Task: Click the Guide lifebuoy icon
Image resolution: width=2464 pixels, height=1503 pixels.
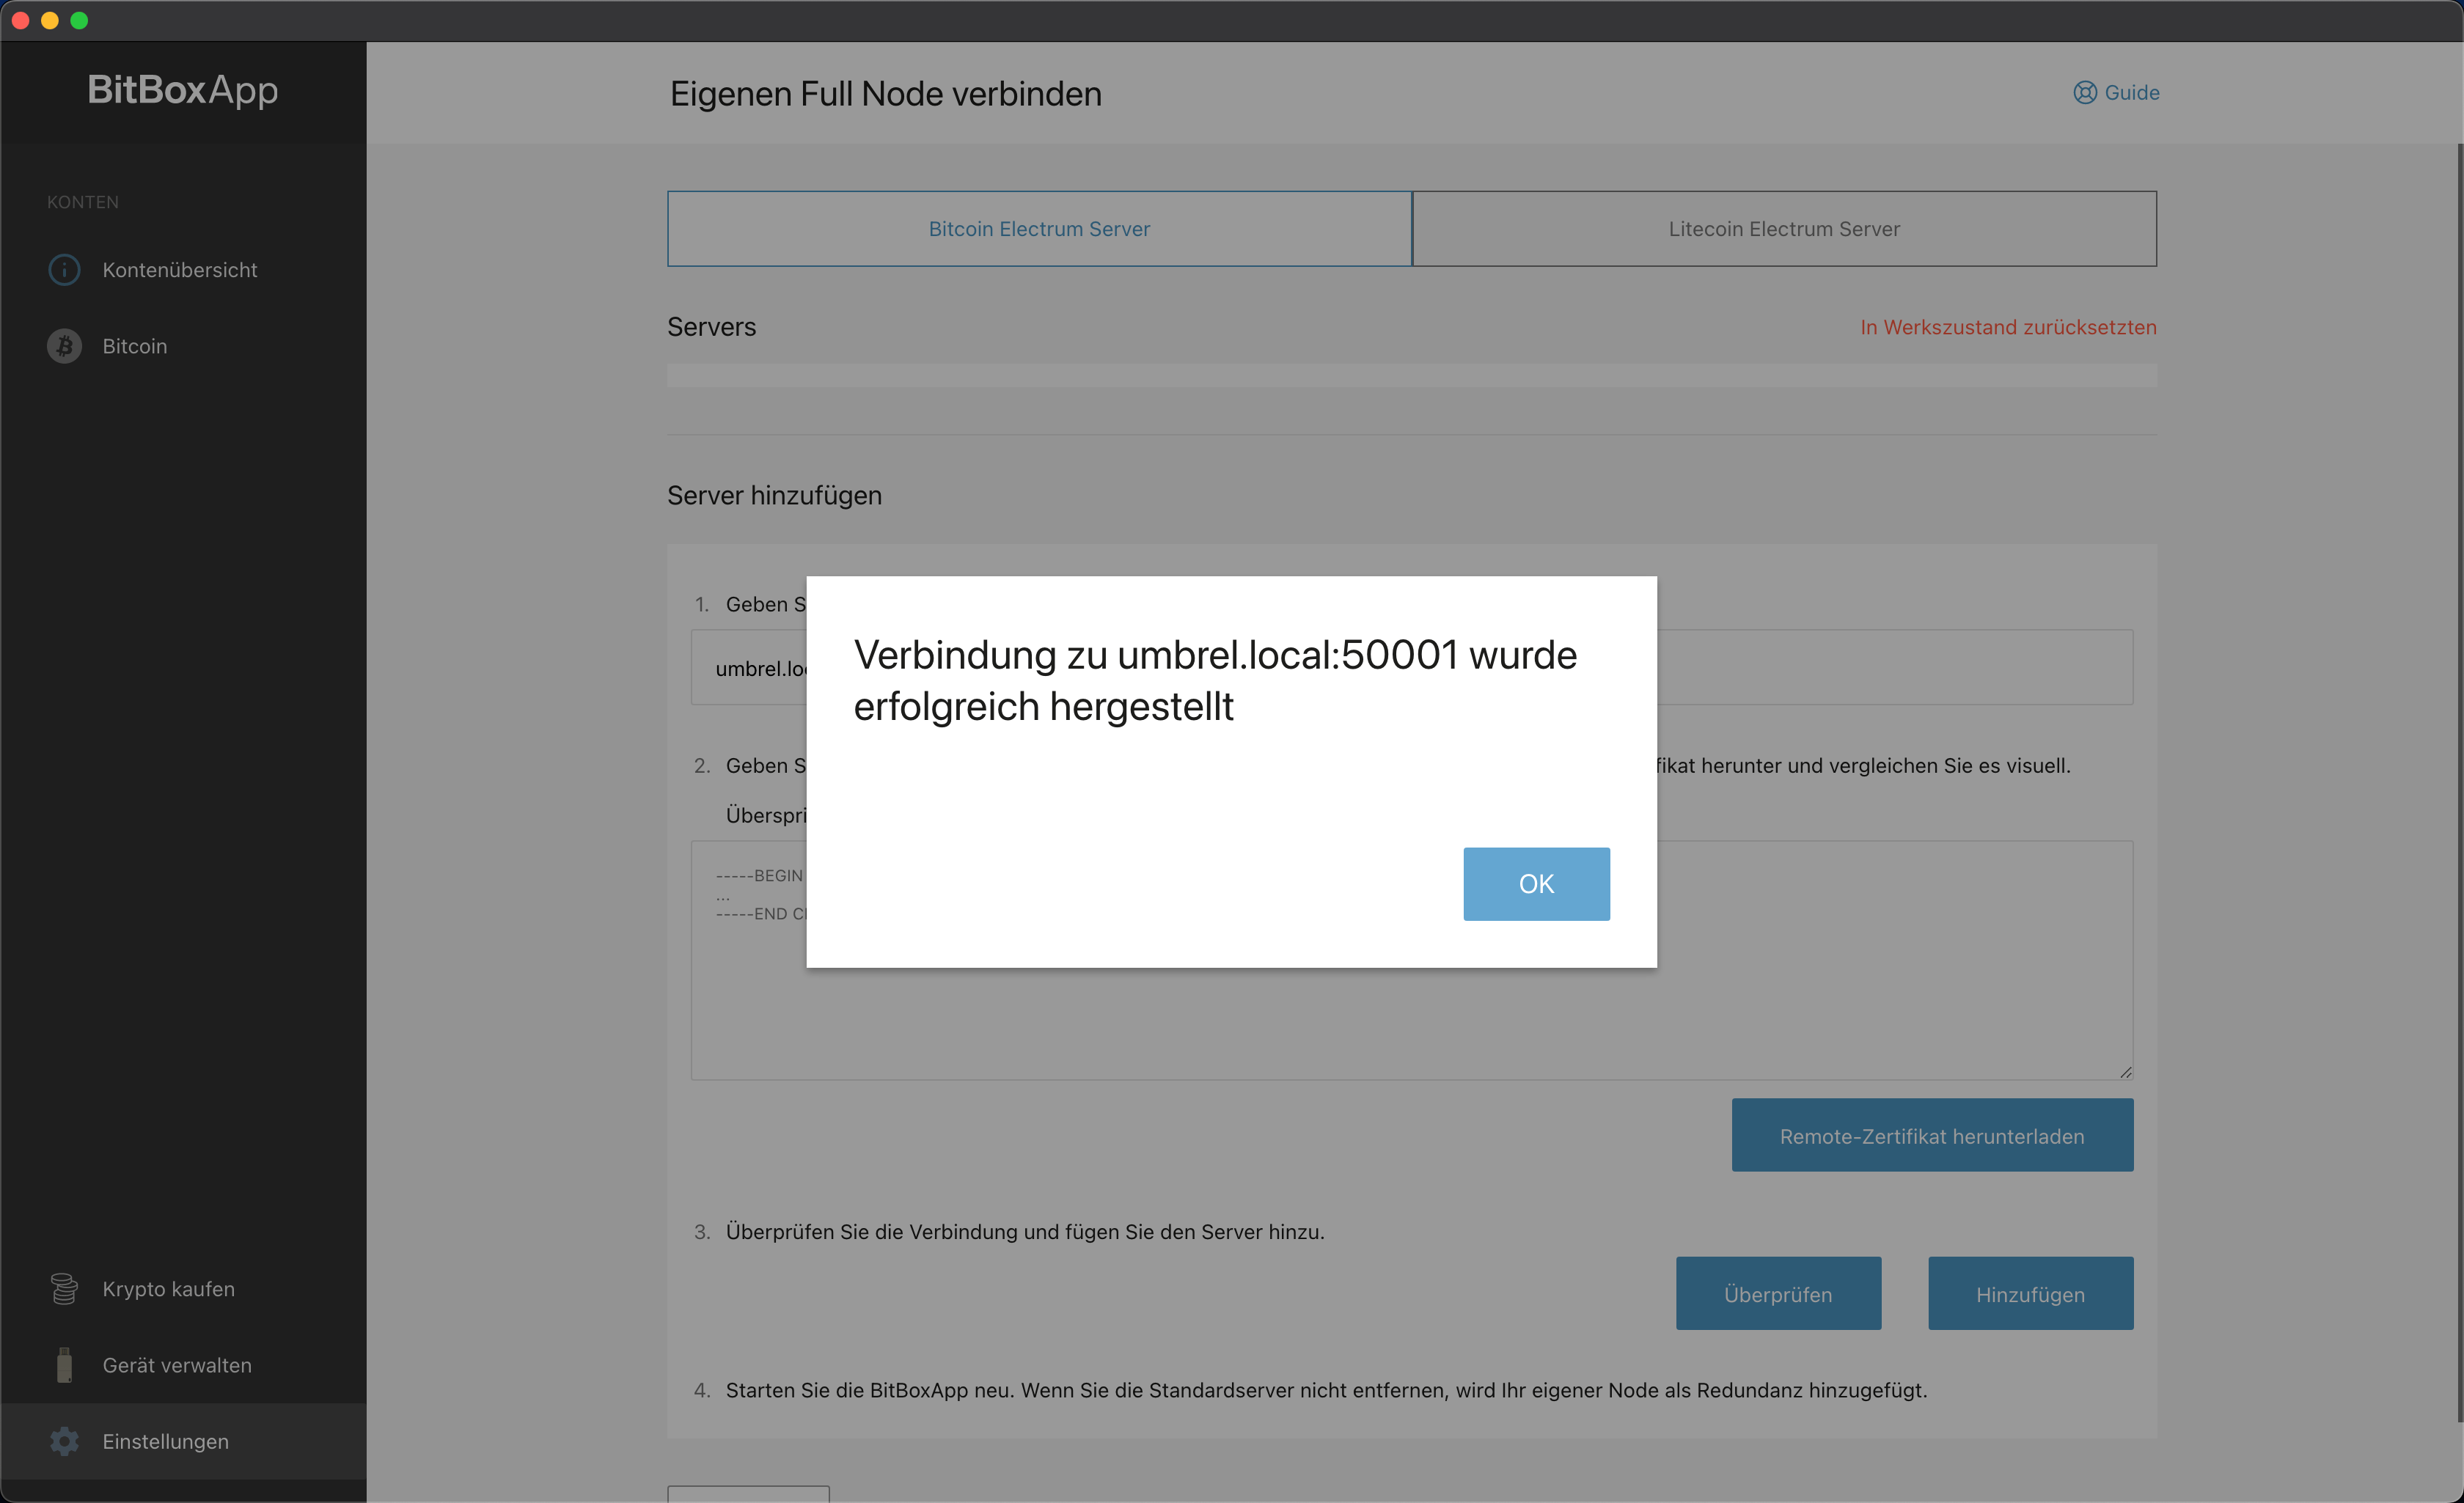Action: [2085, 93]
